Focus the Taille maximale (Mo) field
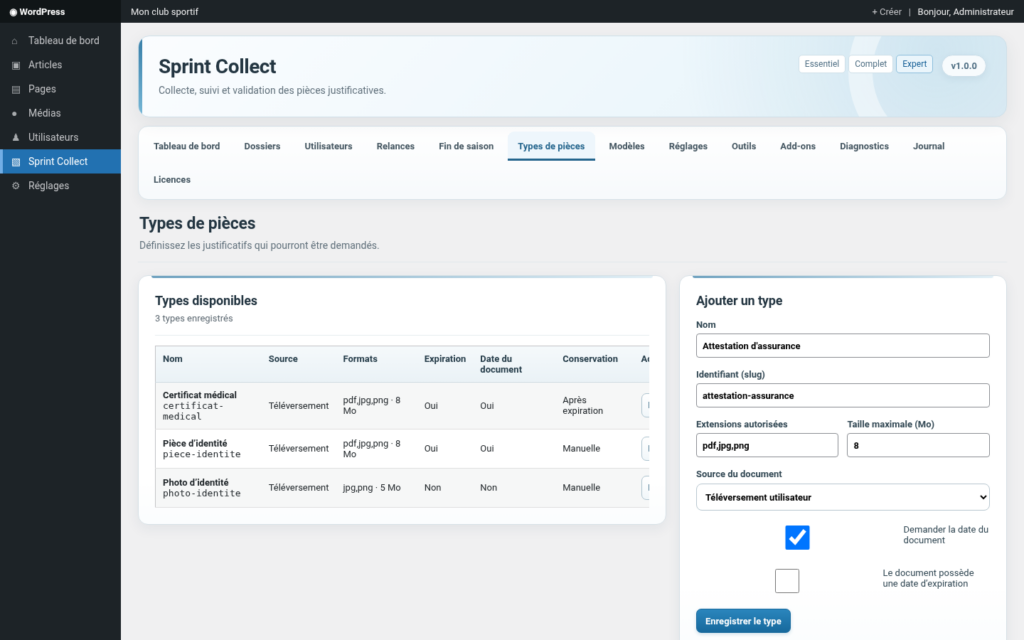 pyautogui.click(x=918, y=445)
